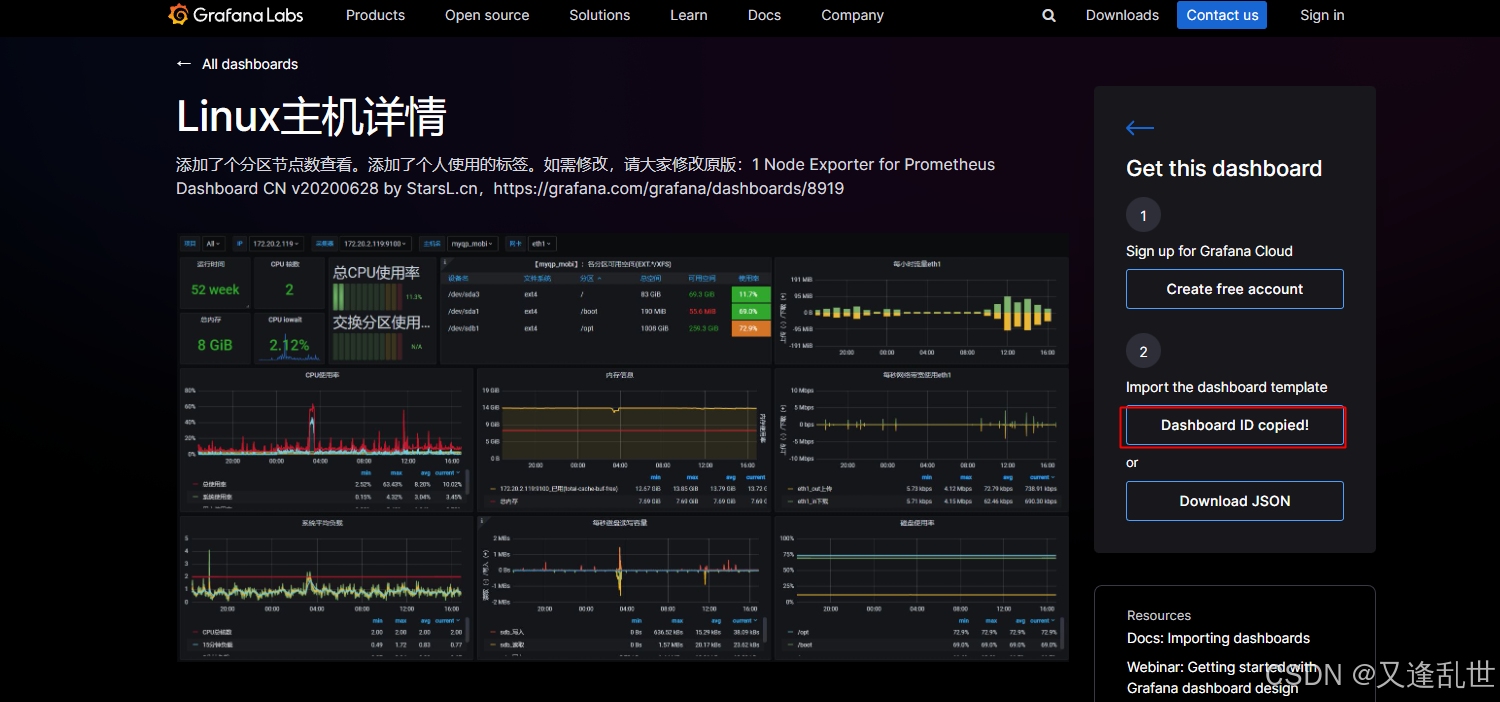The image size is (1500, 702).
Task: Click Download JSON button
Action: pyautogui.click(x=1235, y=501)
